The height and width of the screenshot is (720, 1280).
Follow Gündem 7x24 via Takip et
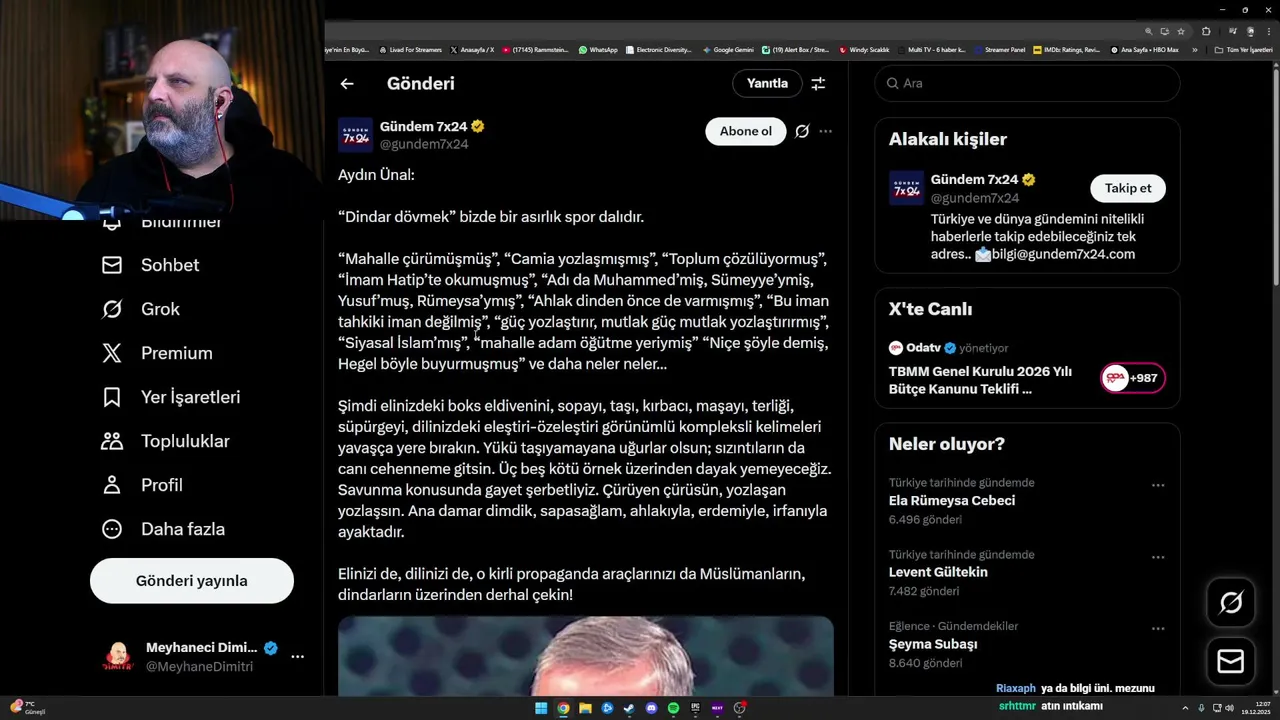tap(1128, 188)
